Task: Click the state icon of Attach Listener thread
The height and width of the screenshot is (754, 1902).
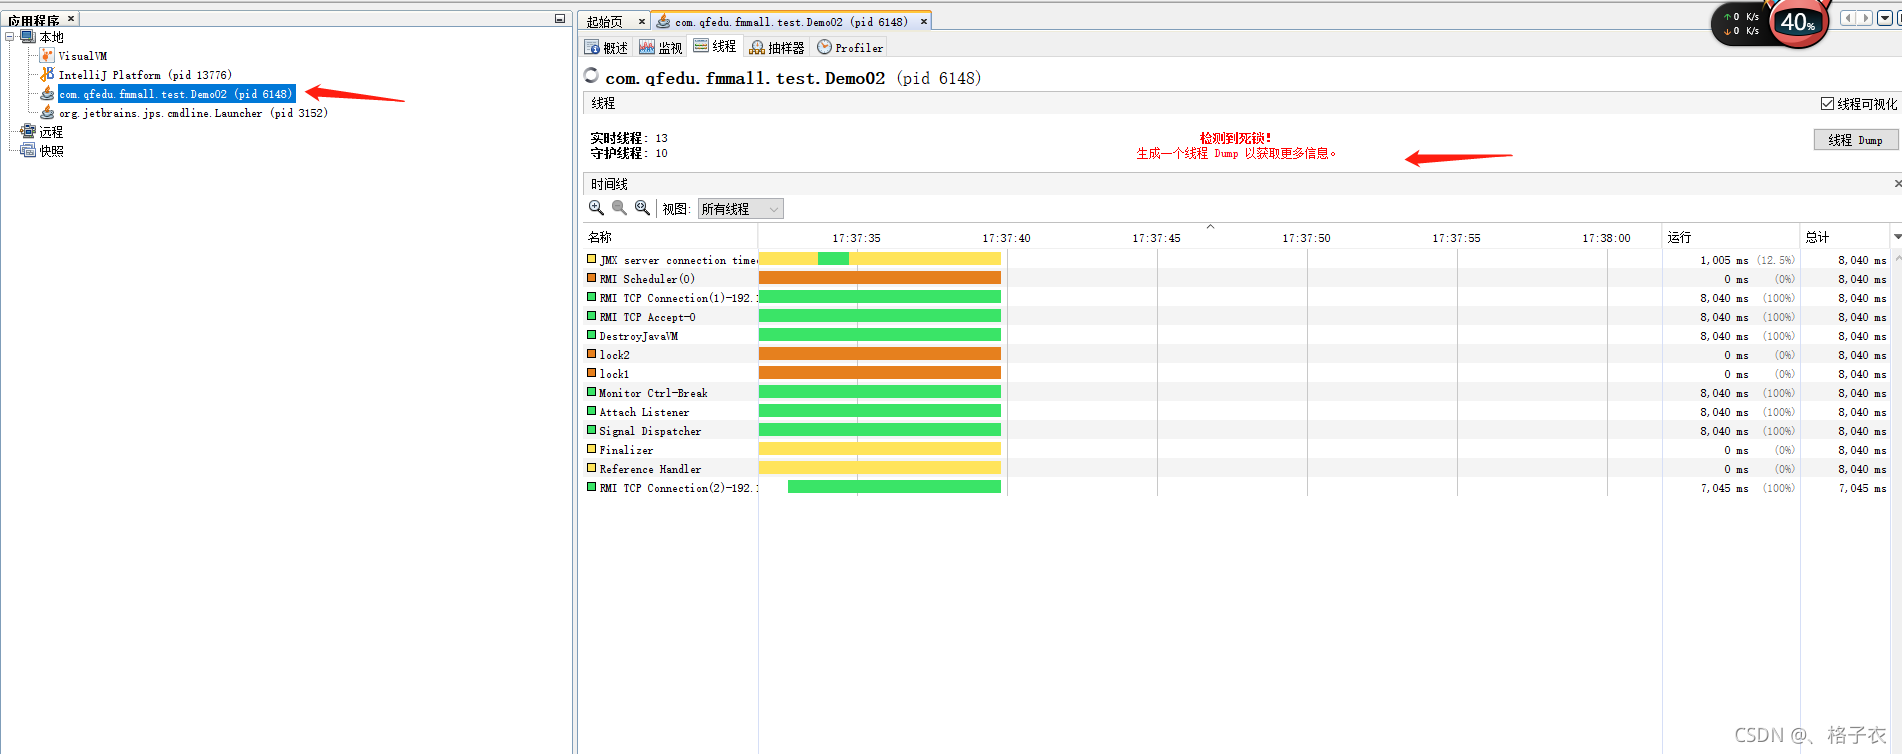Action: (591, 411)
